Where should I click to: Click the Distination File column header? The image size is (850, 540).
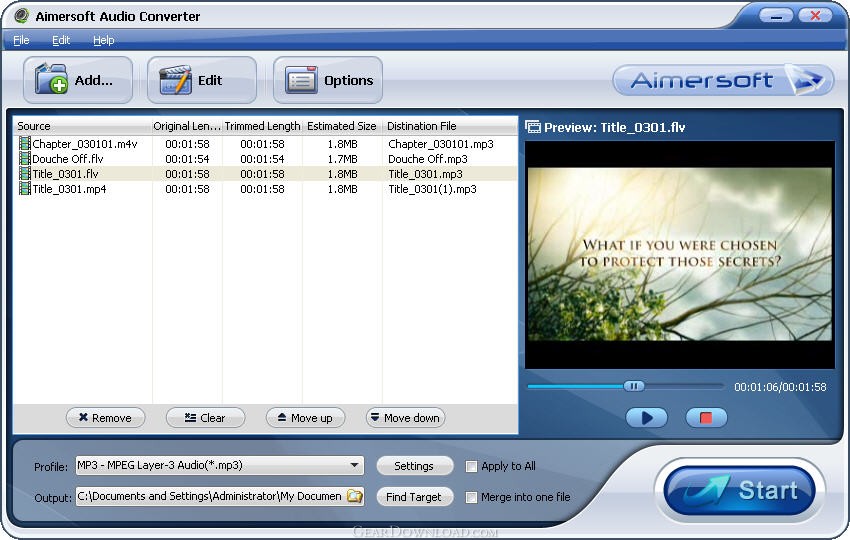(x=450, y=126)
